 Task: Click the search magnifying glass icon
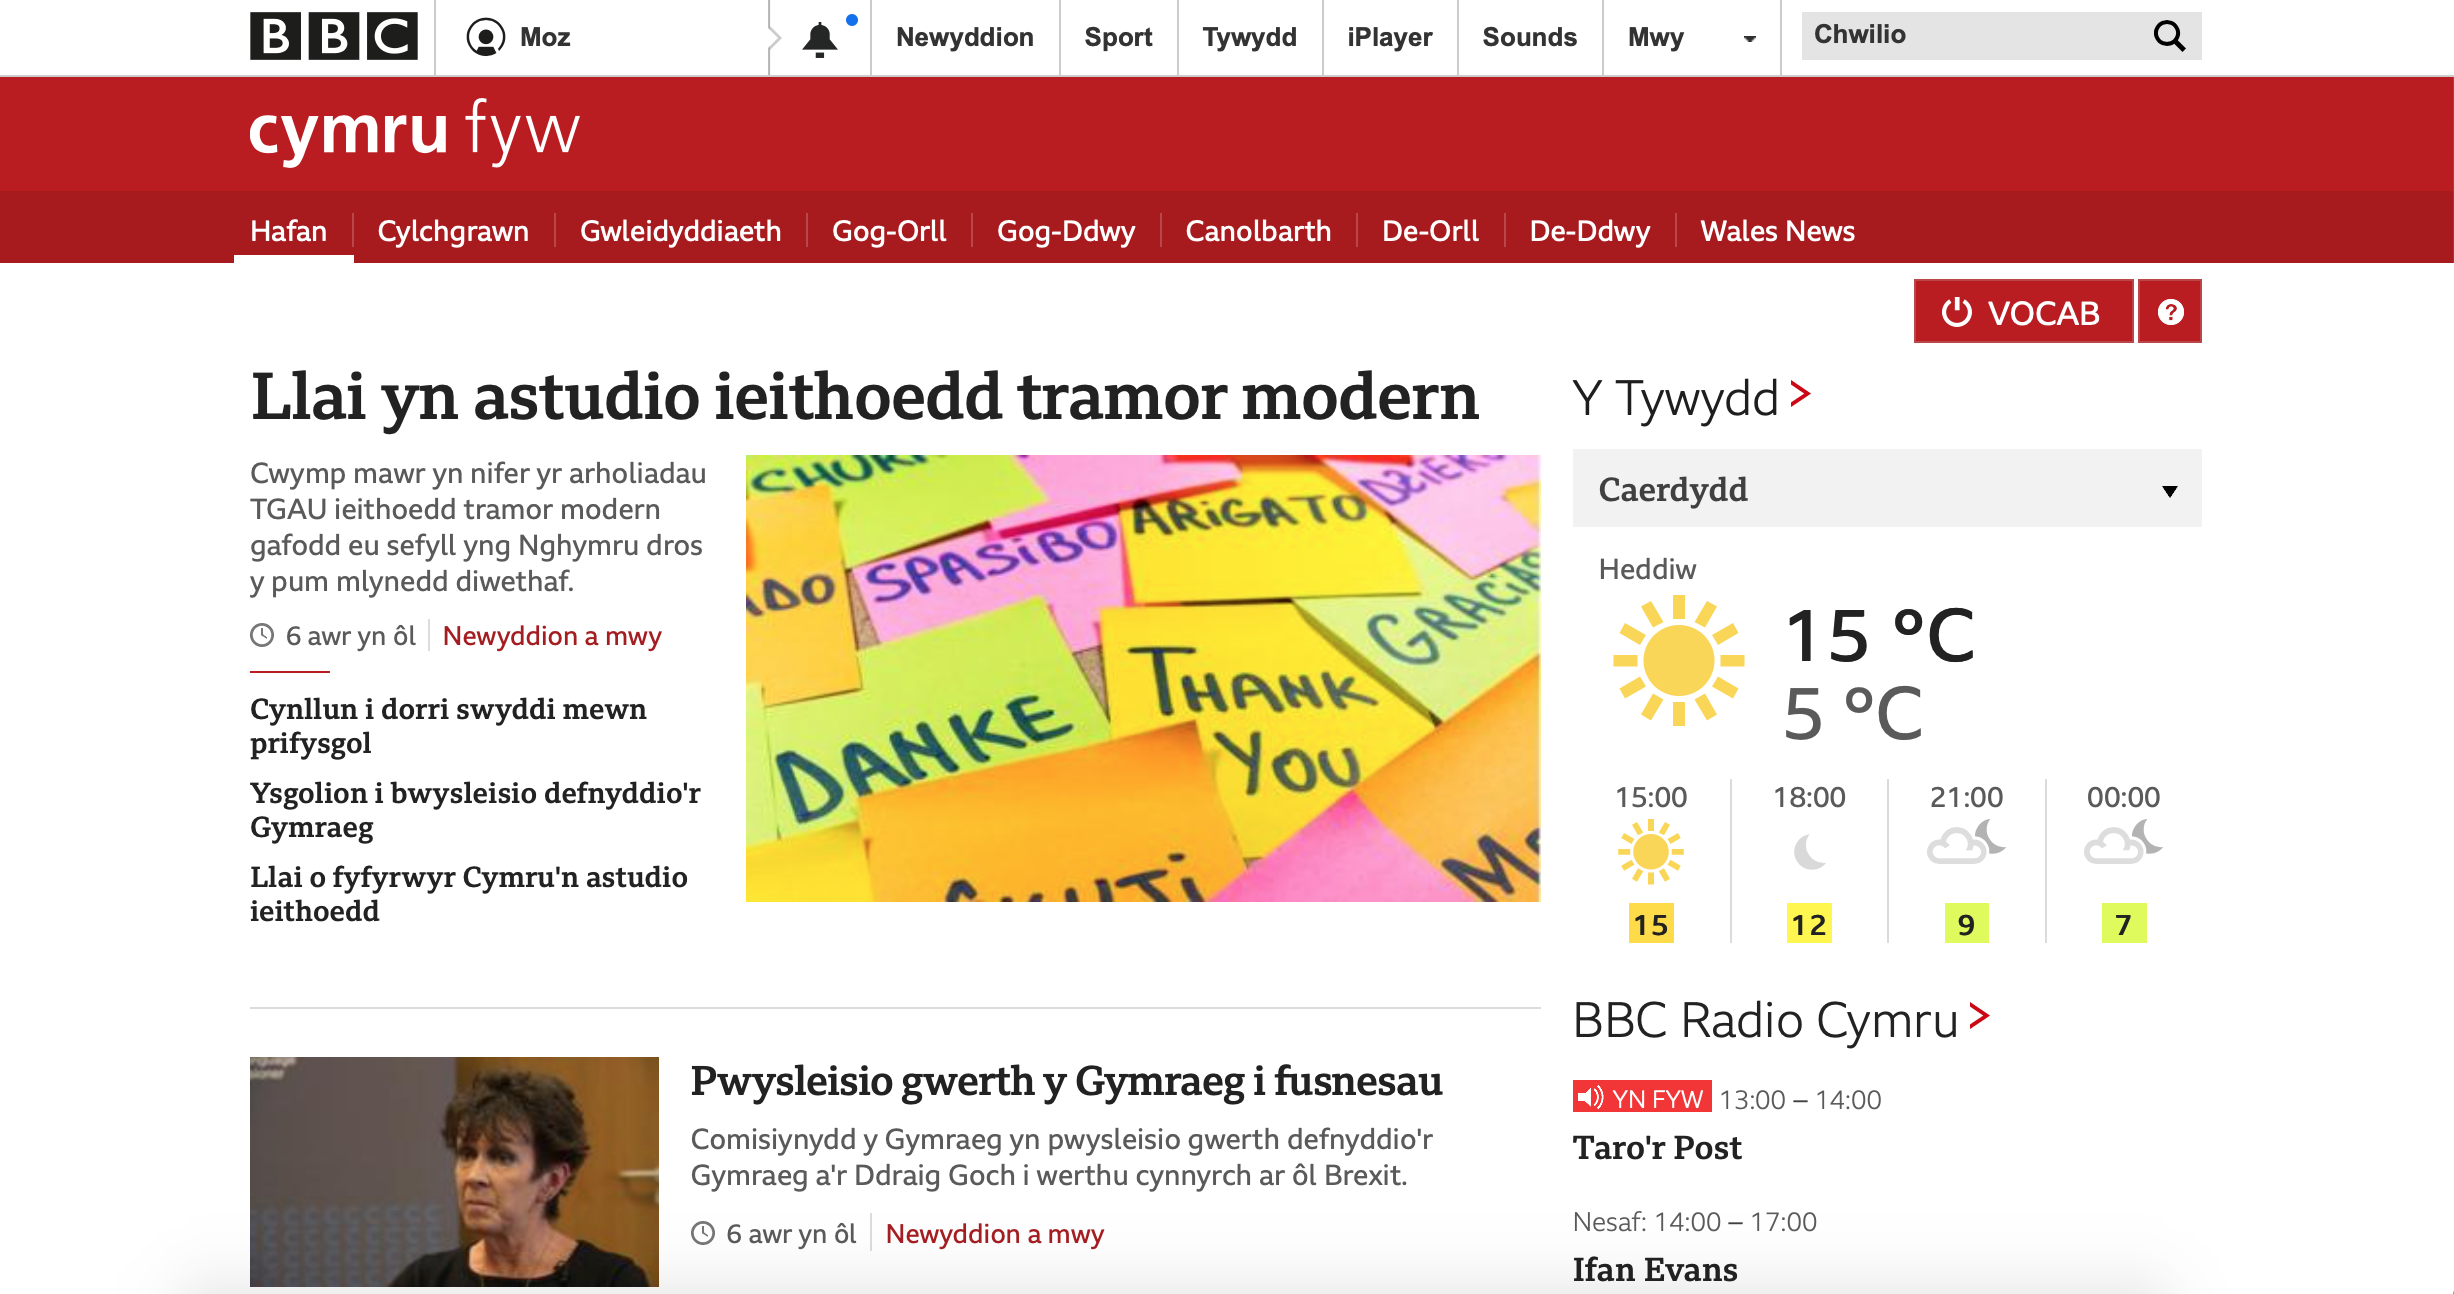(2169, 36)
